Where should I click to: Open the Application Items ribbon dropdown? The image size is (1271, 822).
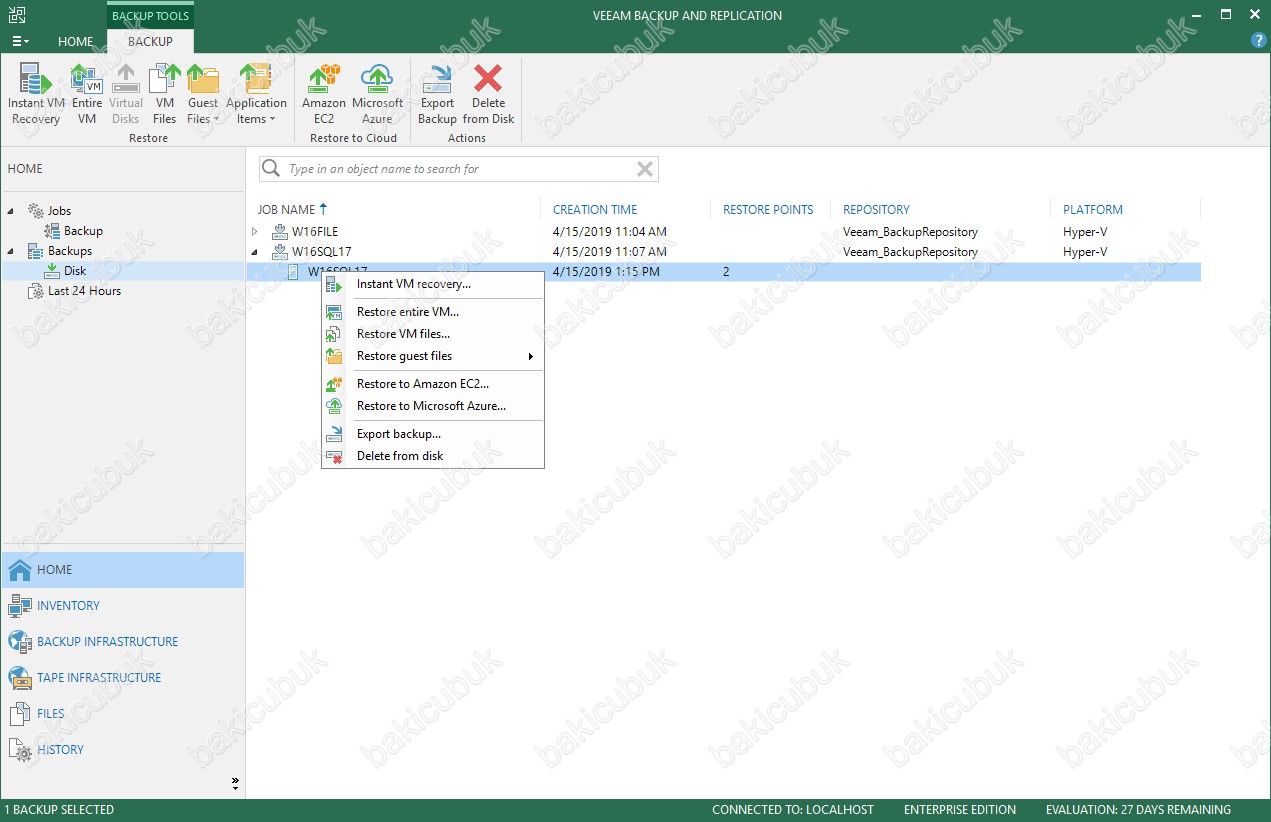(x=256, y=95)
